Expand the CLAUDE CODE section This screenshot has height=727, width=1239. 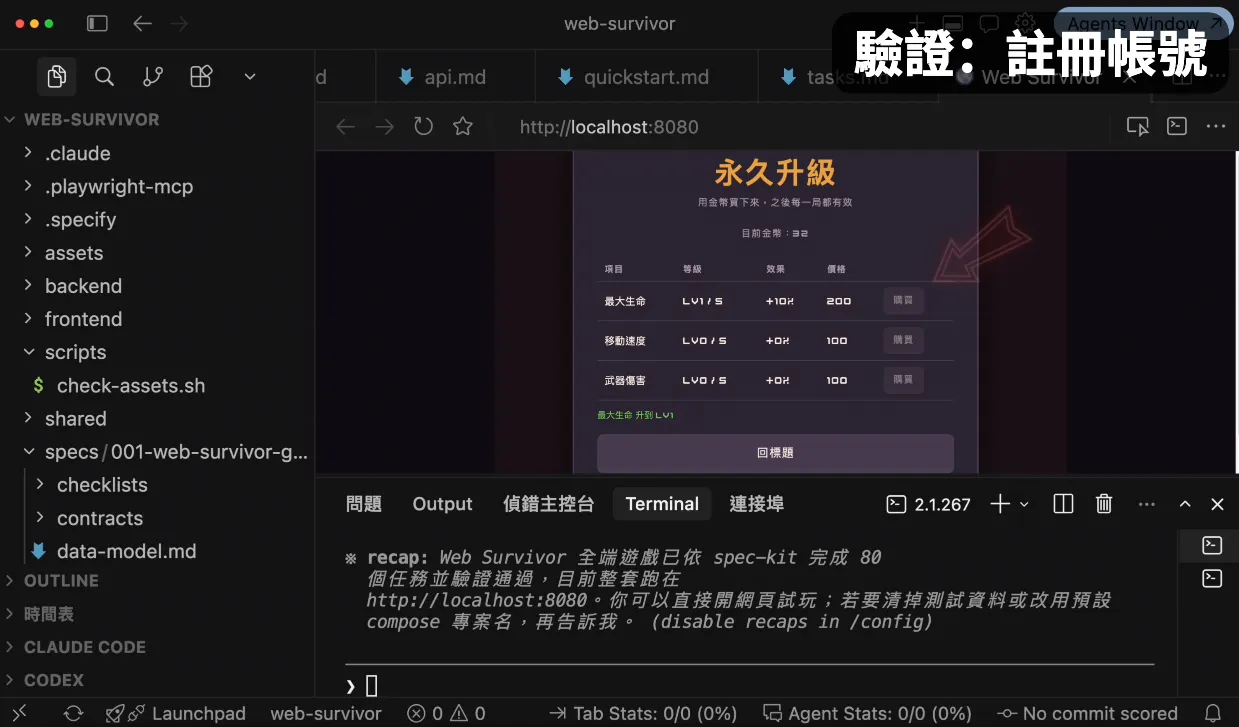tap(157, 647)
